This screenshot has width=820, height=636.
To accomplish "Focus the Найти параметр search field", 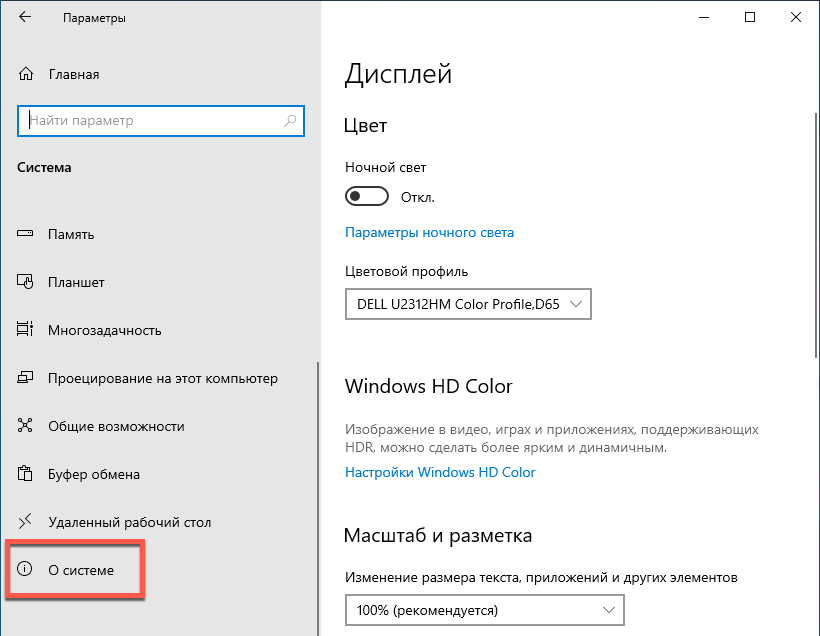I will 161,121.
